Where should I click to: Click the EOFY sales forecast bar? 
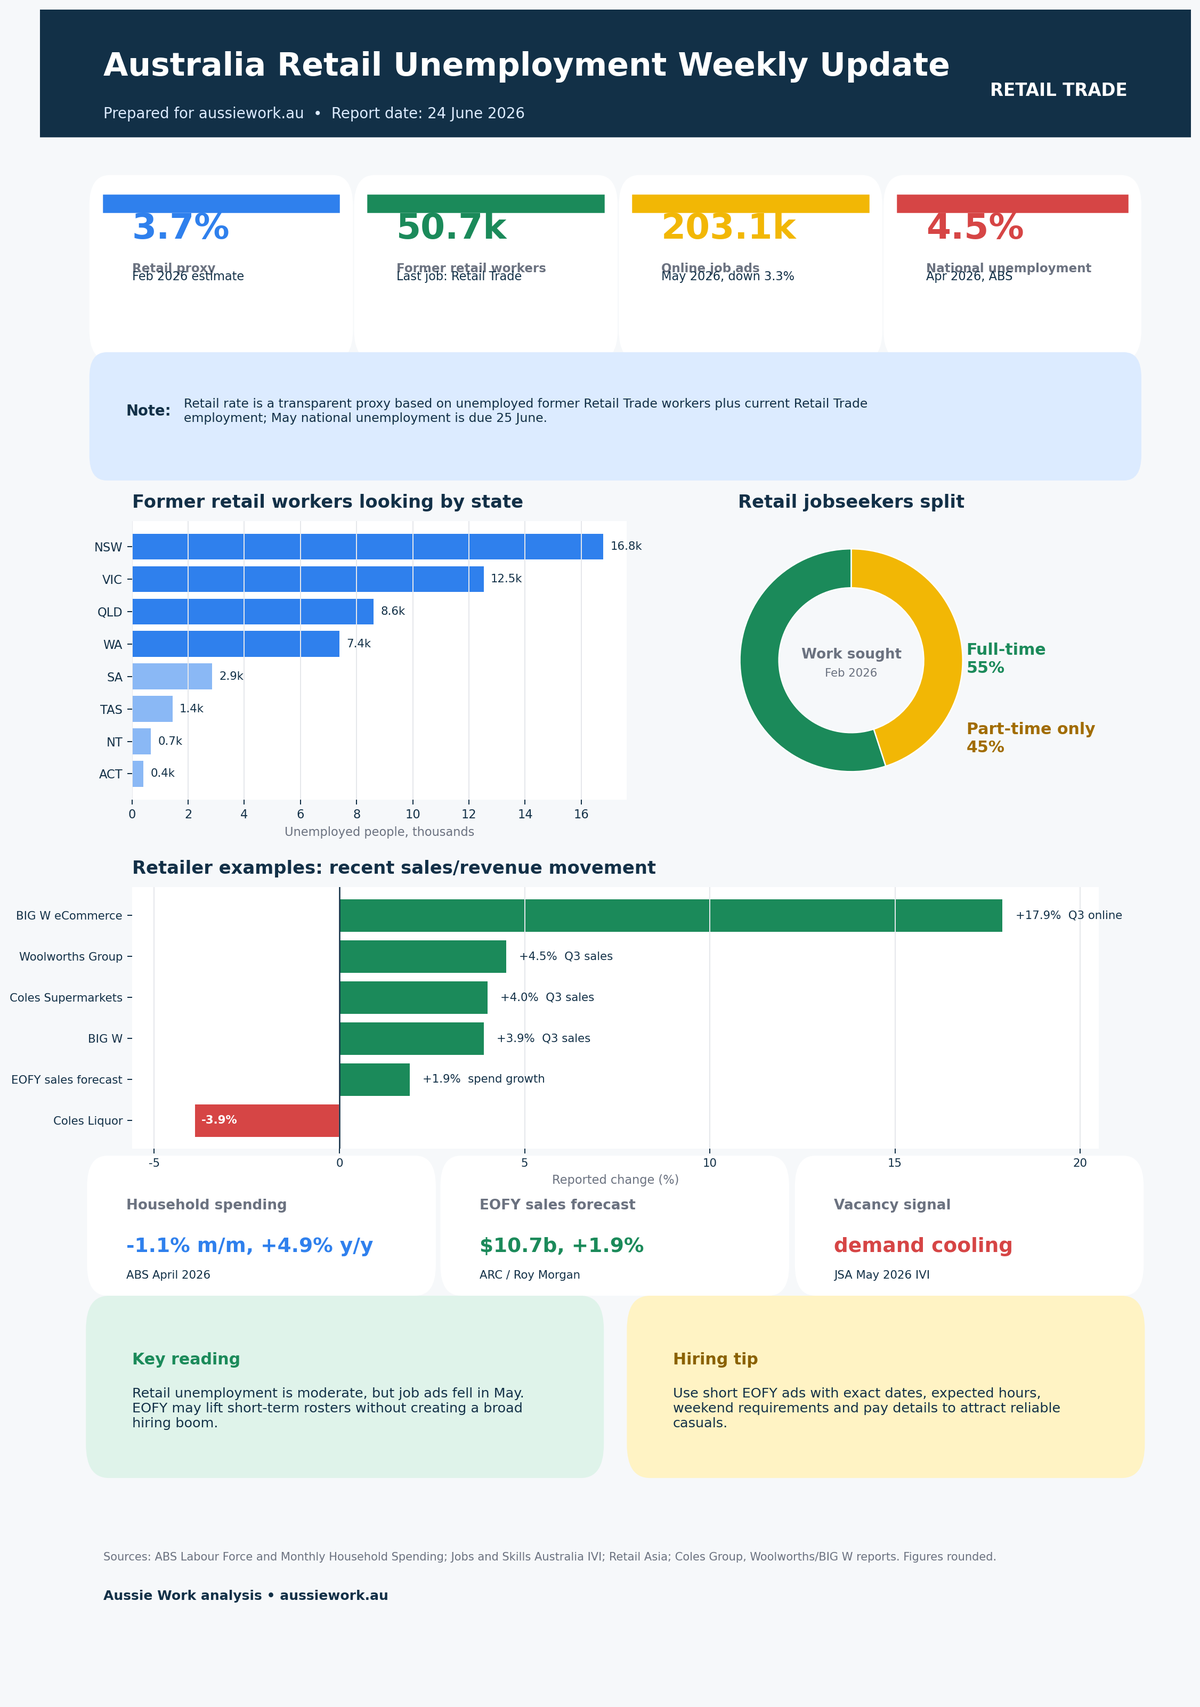click(x=375, y=1080)
